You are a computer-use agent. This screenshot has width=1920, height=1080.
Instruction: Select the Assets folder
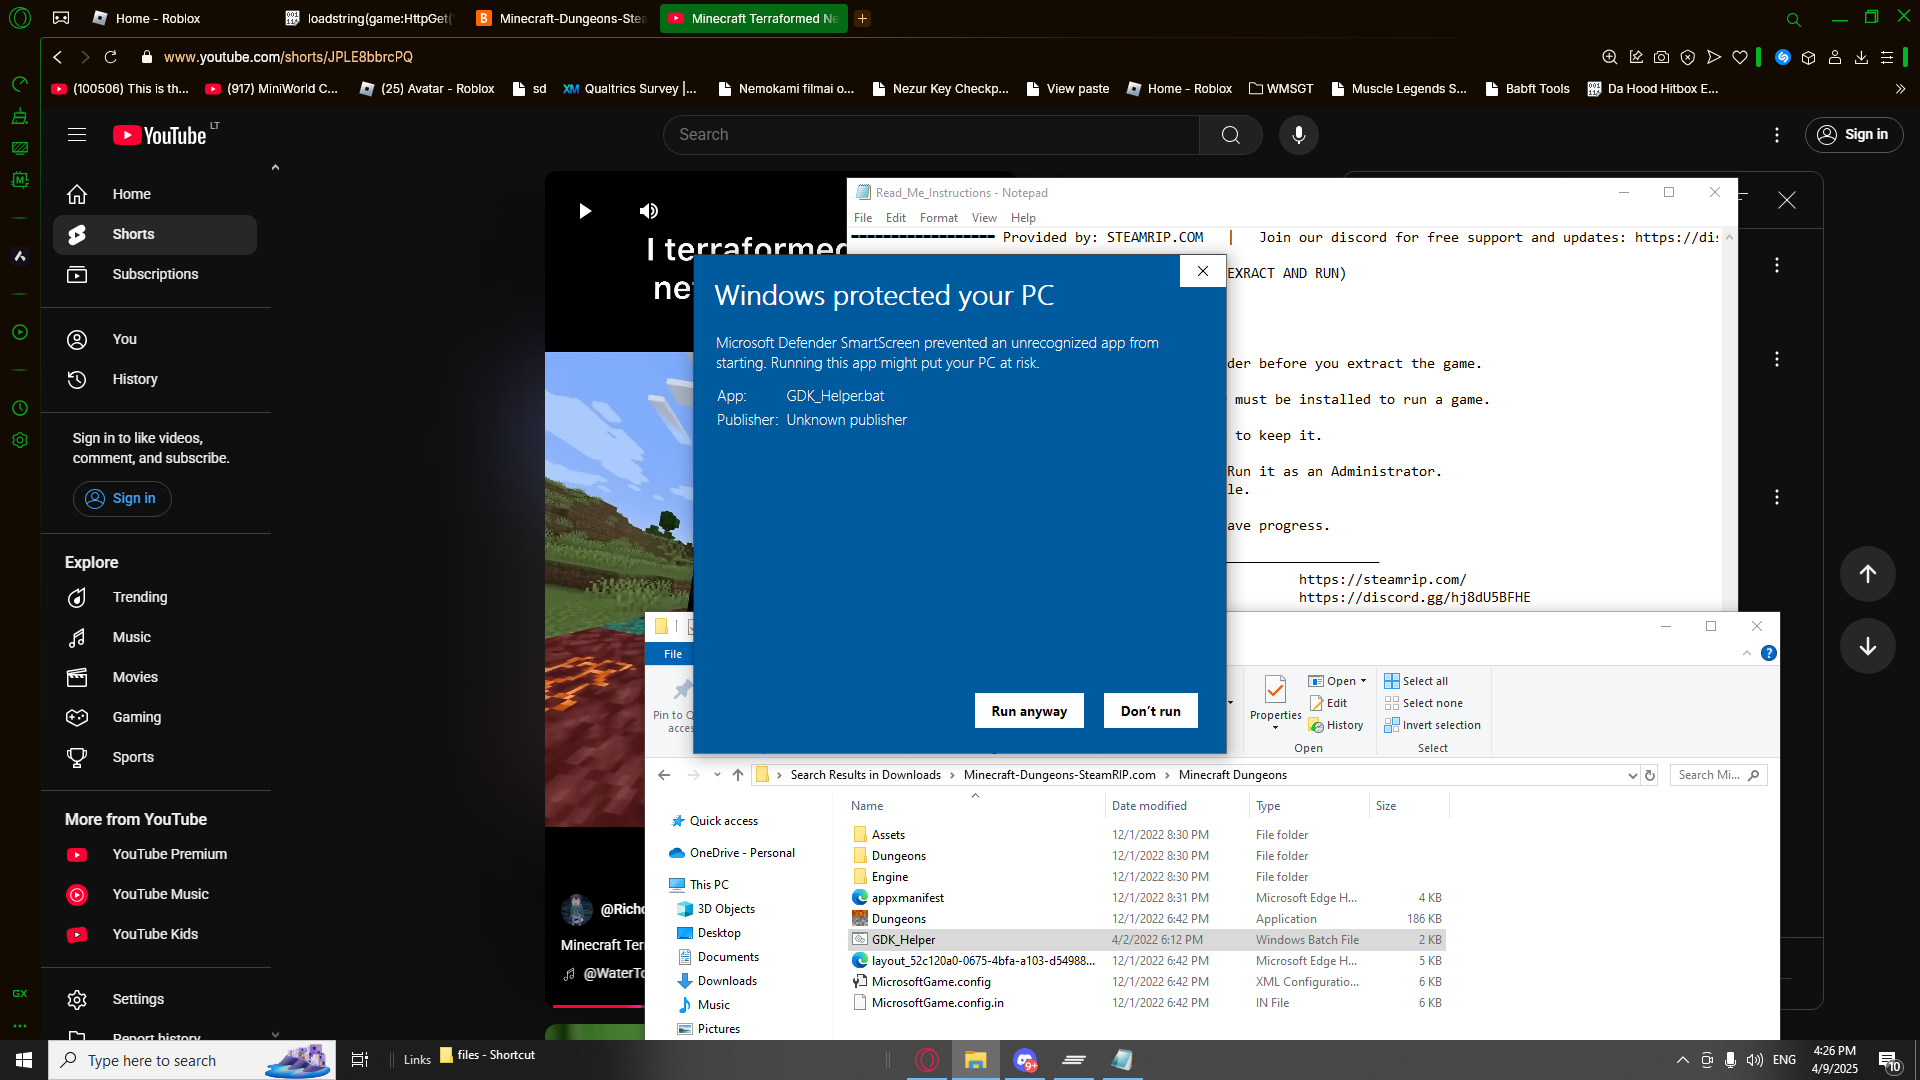(x=1147, y=835)
